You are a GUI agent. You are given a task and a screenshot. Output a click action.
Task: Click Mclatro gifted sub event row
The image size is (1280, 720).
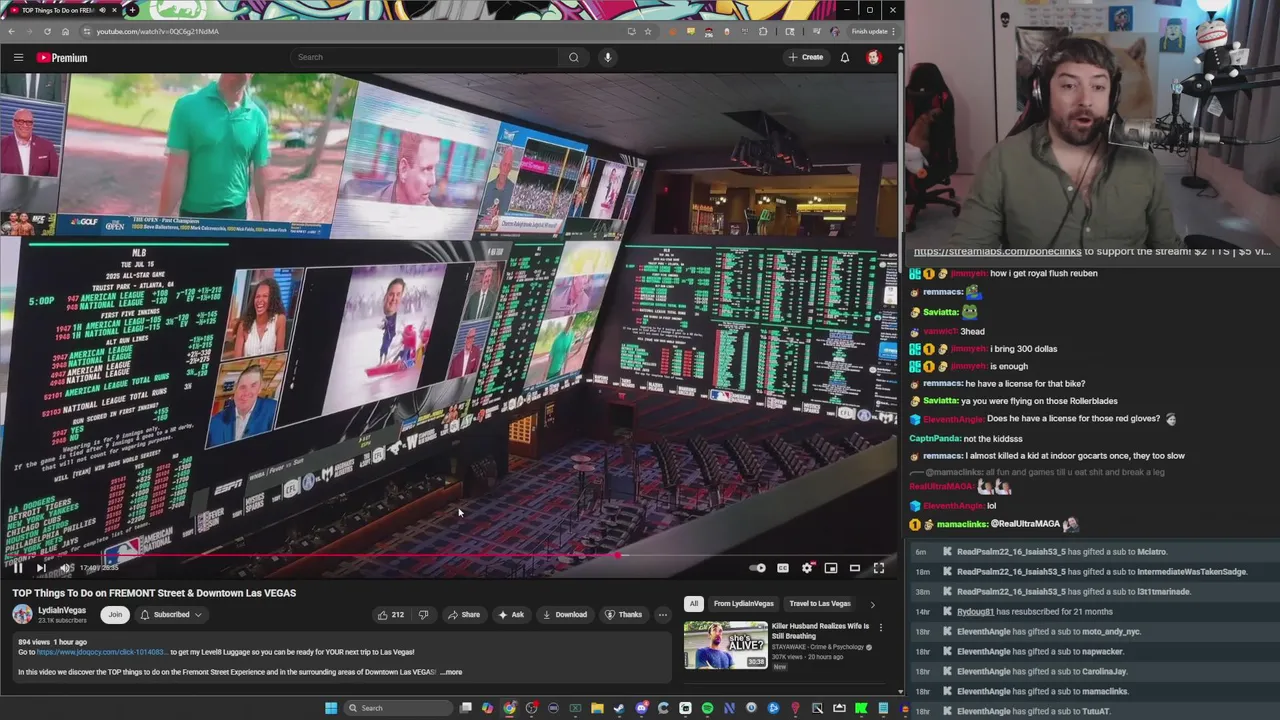click(1093, 552)
